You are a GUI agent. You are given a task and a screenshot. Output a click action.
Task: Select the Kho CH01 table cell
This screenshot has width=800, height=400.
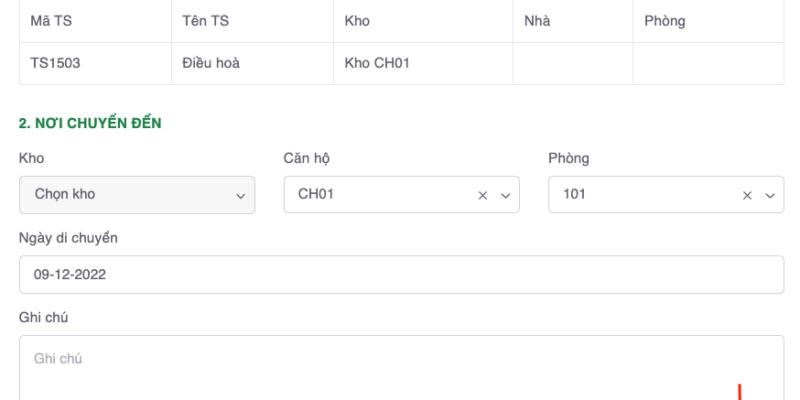pos(377,63)
